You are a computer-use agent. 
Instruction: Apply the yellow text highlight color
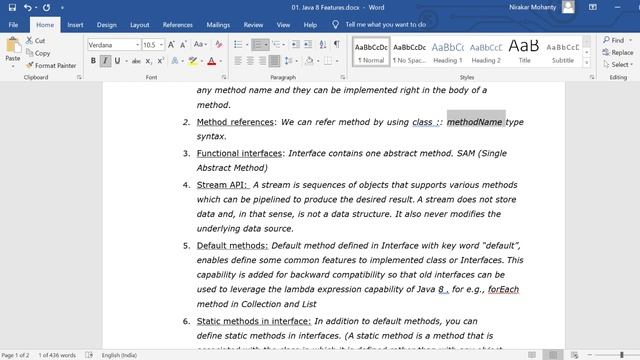coord(193,61)
